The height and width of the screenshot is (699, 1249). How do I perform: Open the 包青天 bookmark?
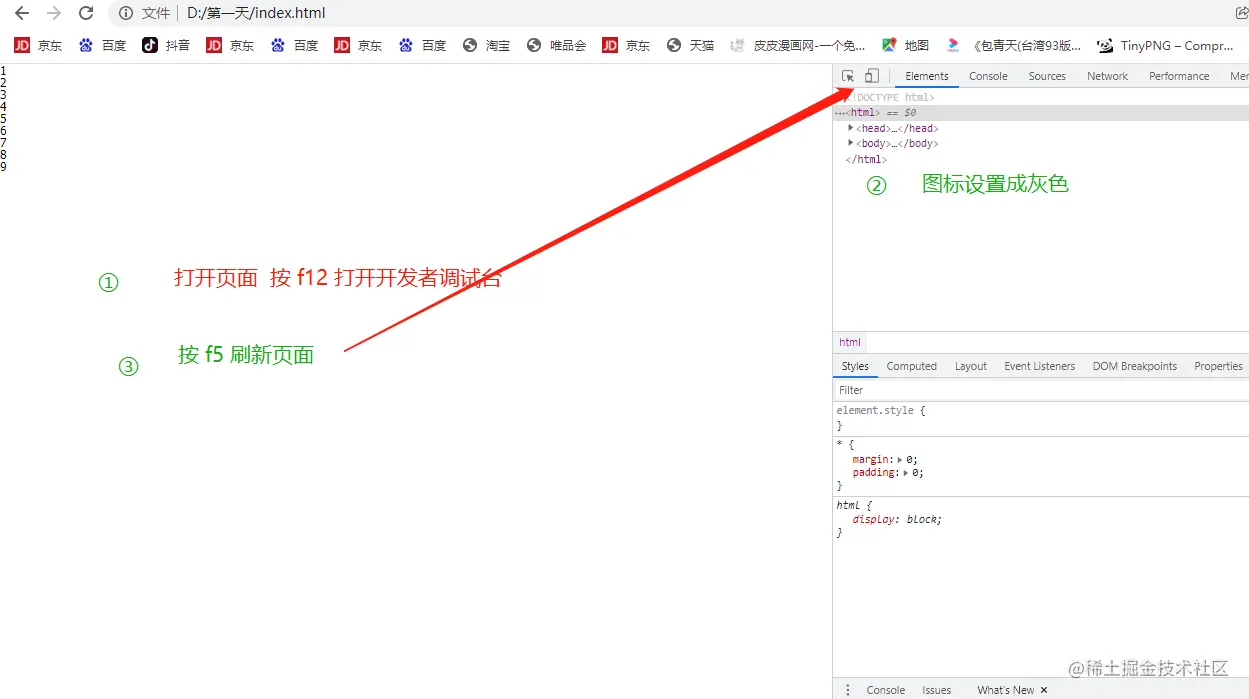(1014, 45)
